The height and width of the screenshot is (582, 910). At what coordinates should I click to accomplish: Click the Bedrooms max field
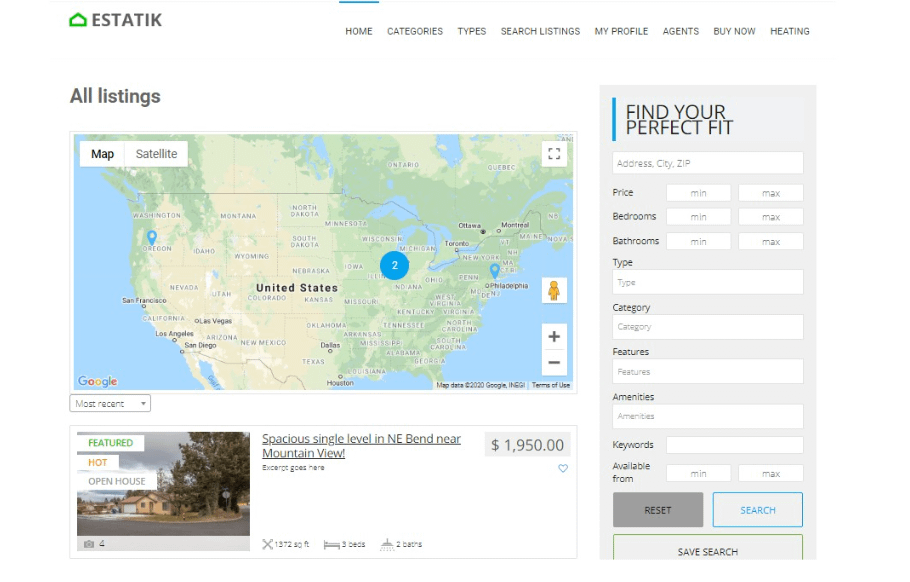771,217
